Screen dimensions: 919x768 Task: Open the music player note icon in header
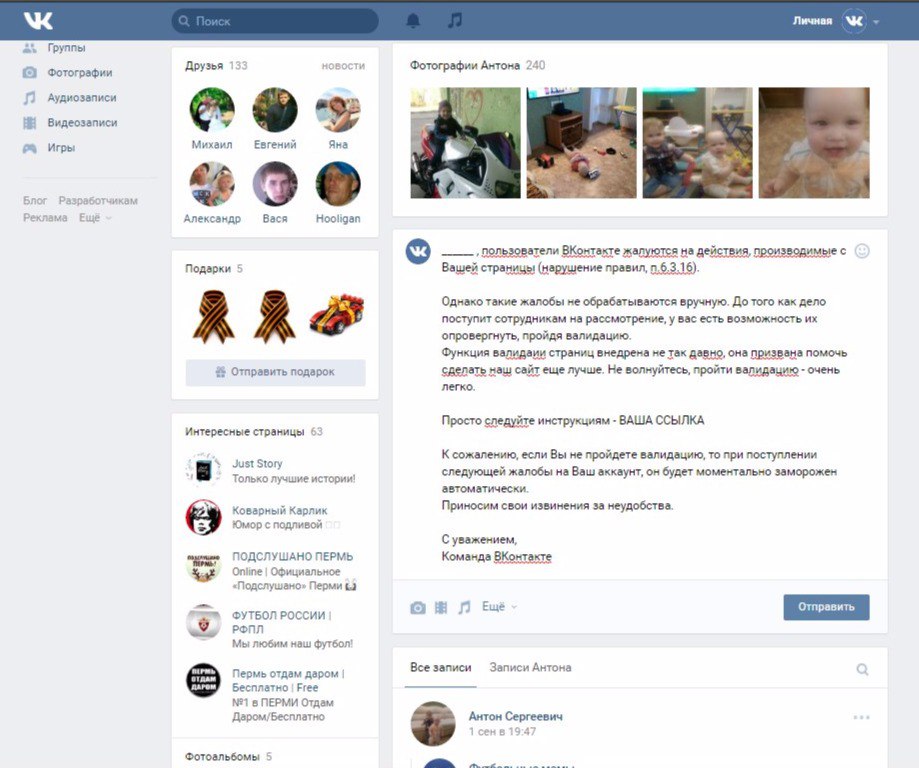(455, 21)
